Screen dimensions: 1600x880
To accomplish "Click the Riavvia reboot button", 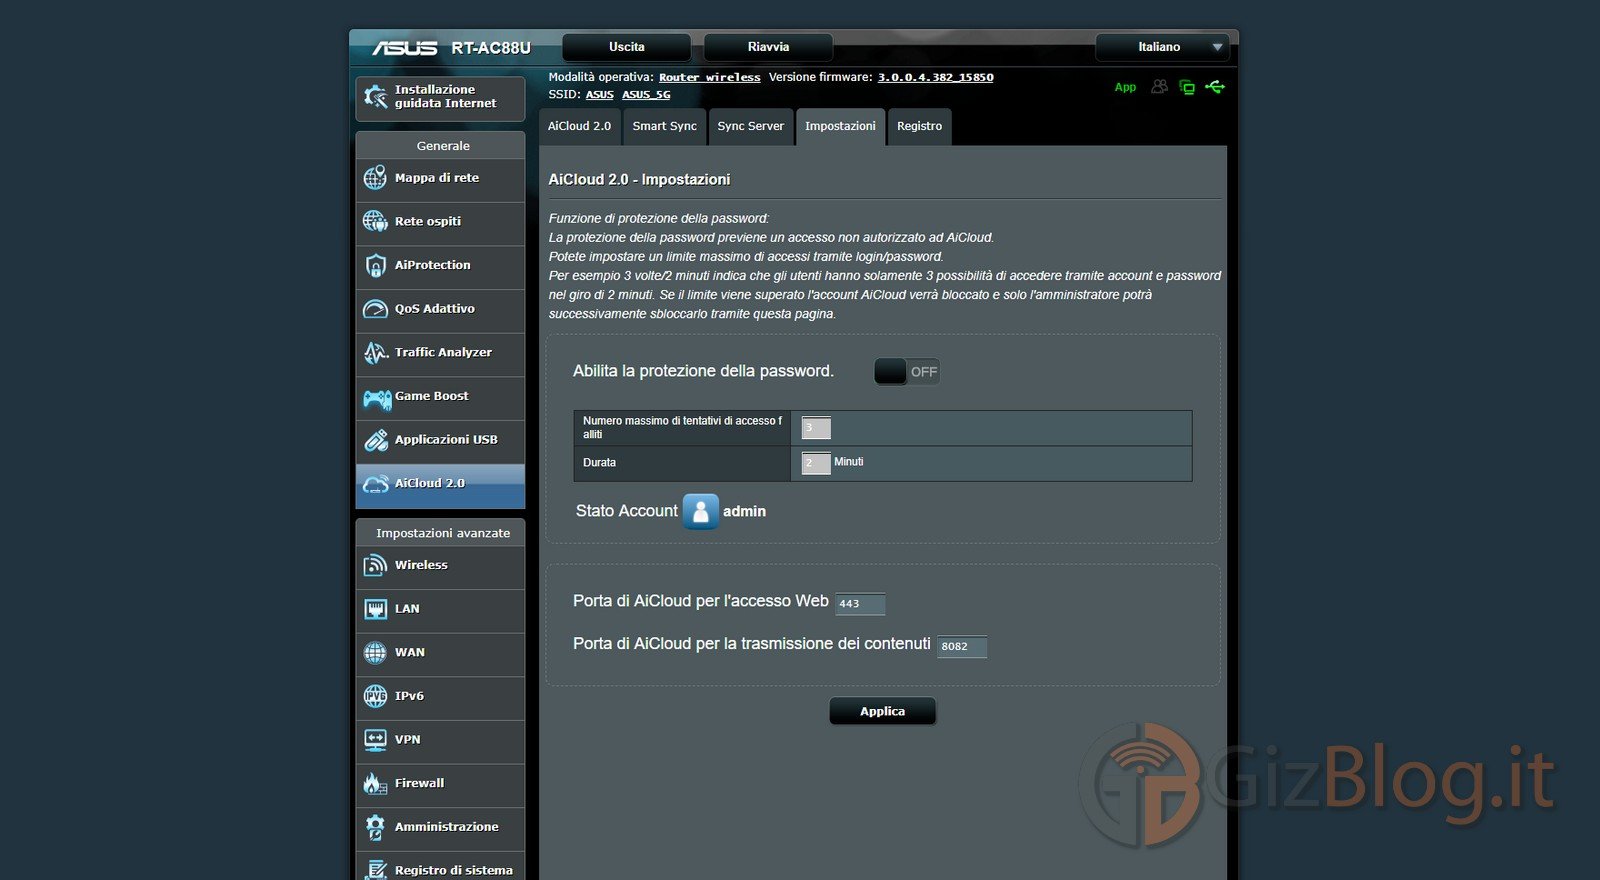I will [x=768, y=47].
